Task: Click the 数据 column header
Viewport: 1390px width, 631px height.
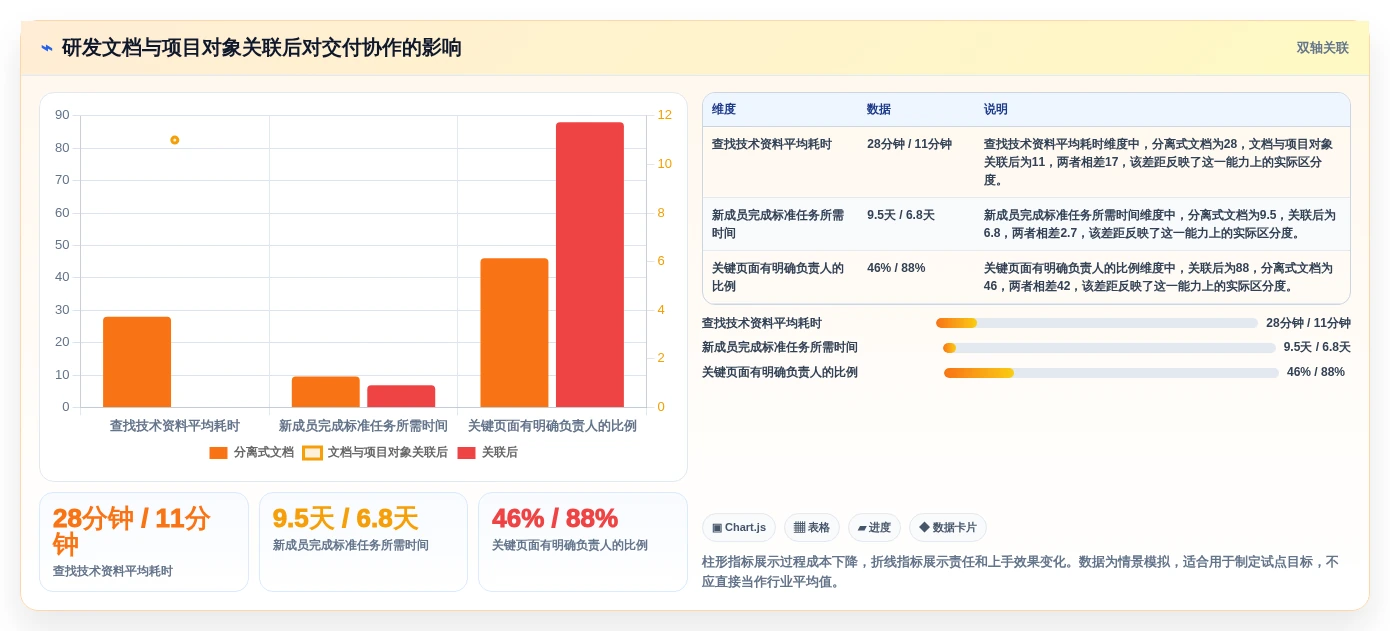Action: click(x=879, y=110)
